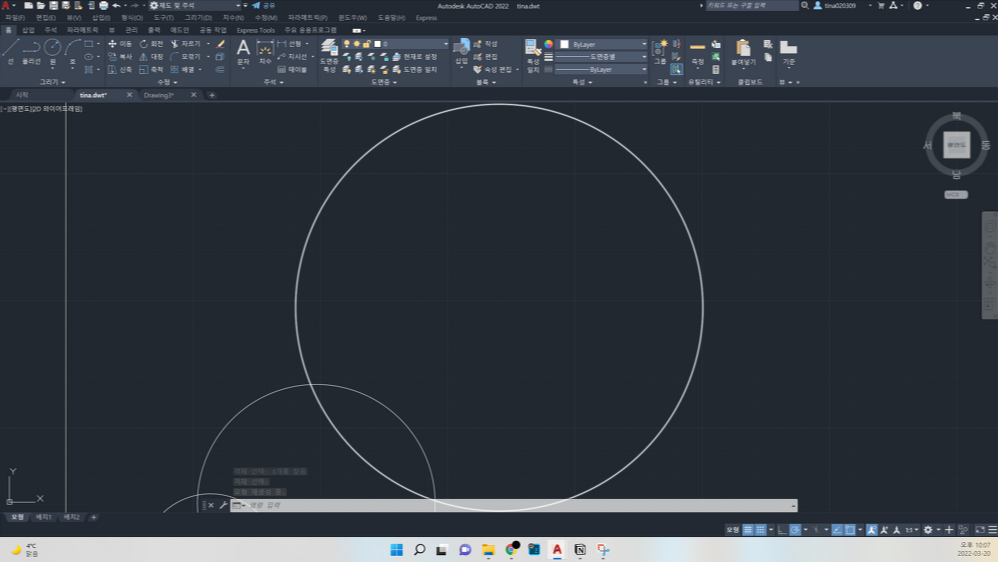Choose the Fillet (모깎기) command
The height and width of the screenshot is (562, 998).
point(185,57)
